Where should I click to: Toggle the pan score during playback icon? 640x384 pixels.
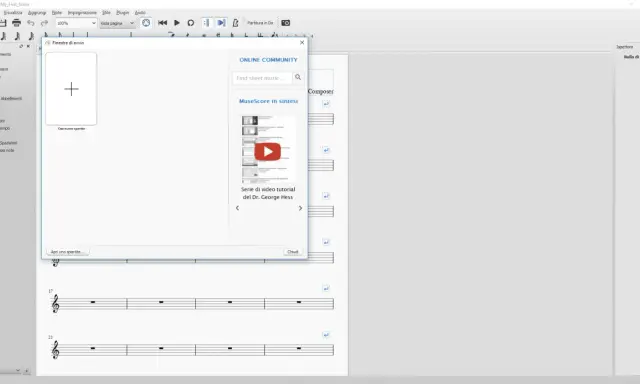click(x=221, y=23)
